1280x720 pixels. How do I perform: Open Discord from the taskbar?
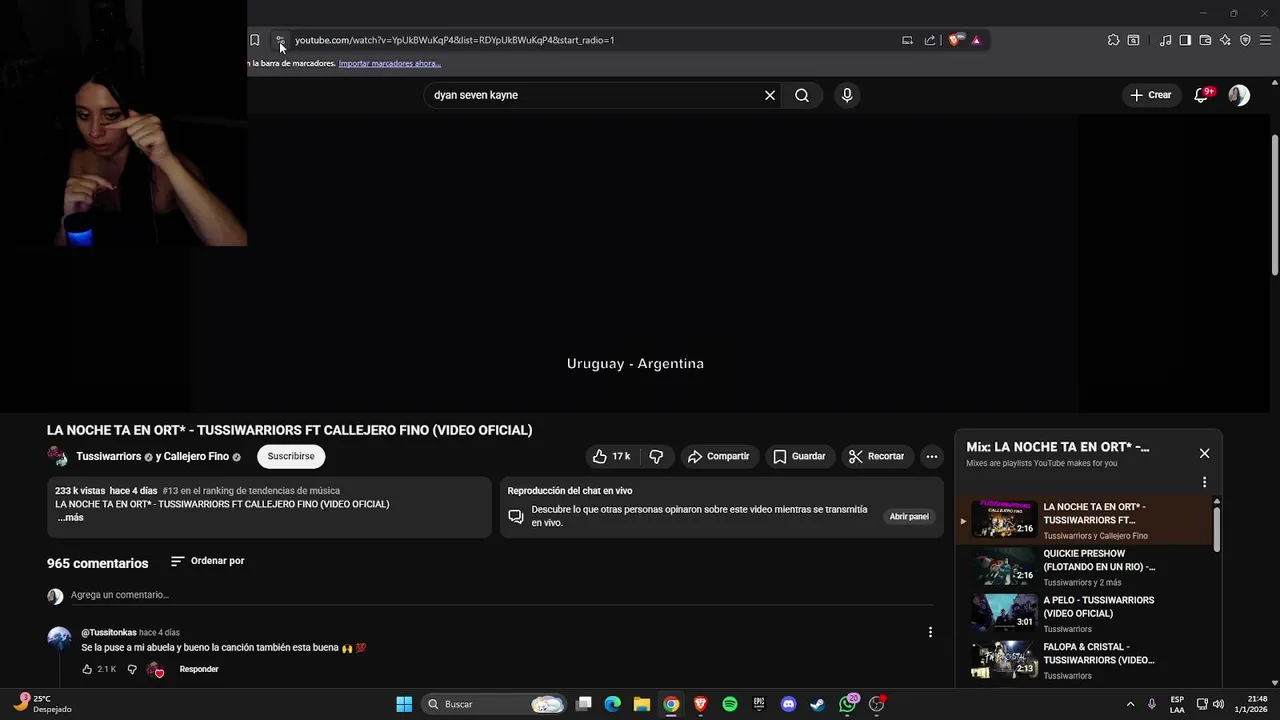[788, 704]
